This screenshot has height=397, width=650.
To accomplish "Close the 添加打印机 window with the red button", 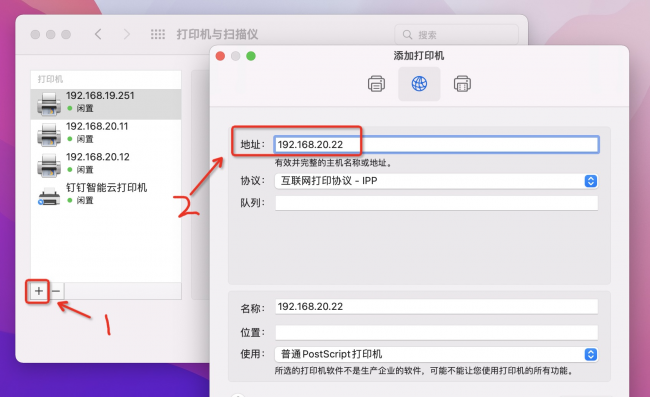I will (221, 56).
